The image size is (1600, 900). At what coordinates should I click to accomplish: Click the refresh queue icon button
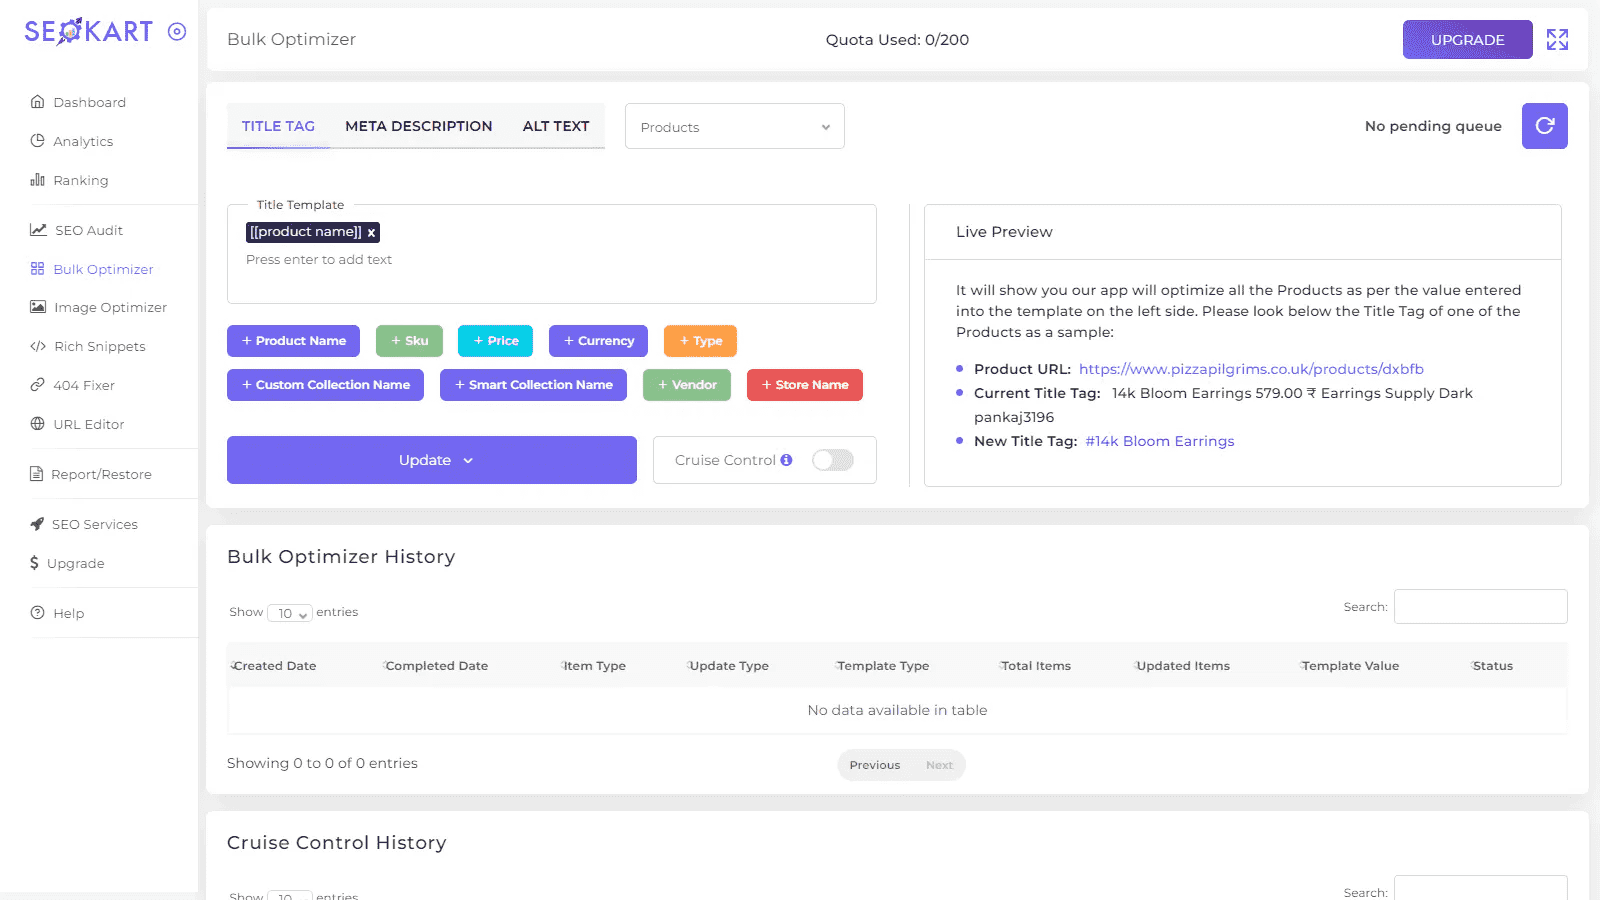click(x=1544, y=126)
